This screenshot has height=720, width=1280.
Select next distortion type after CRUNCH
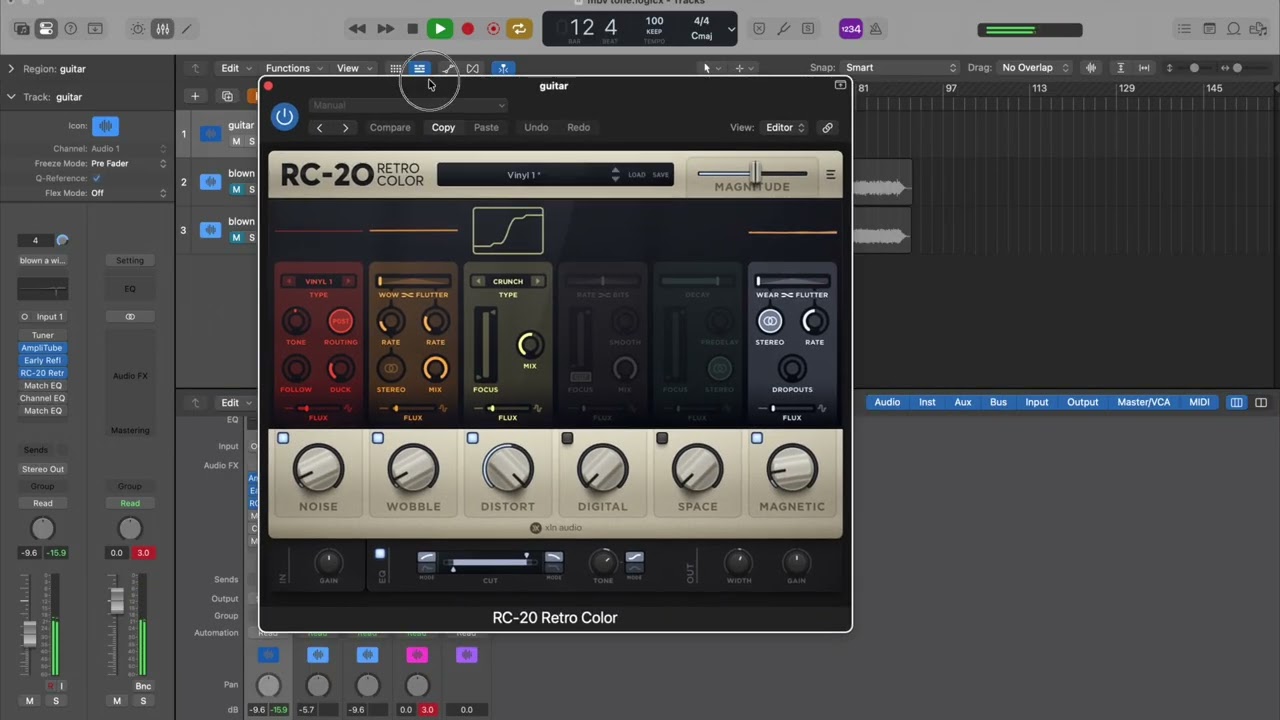pyautogui.click(x=537, y=281)
